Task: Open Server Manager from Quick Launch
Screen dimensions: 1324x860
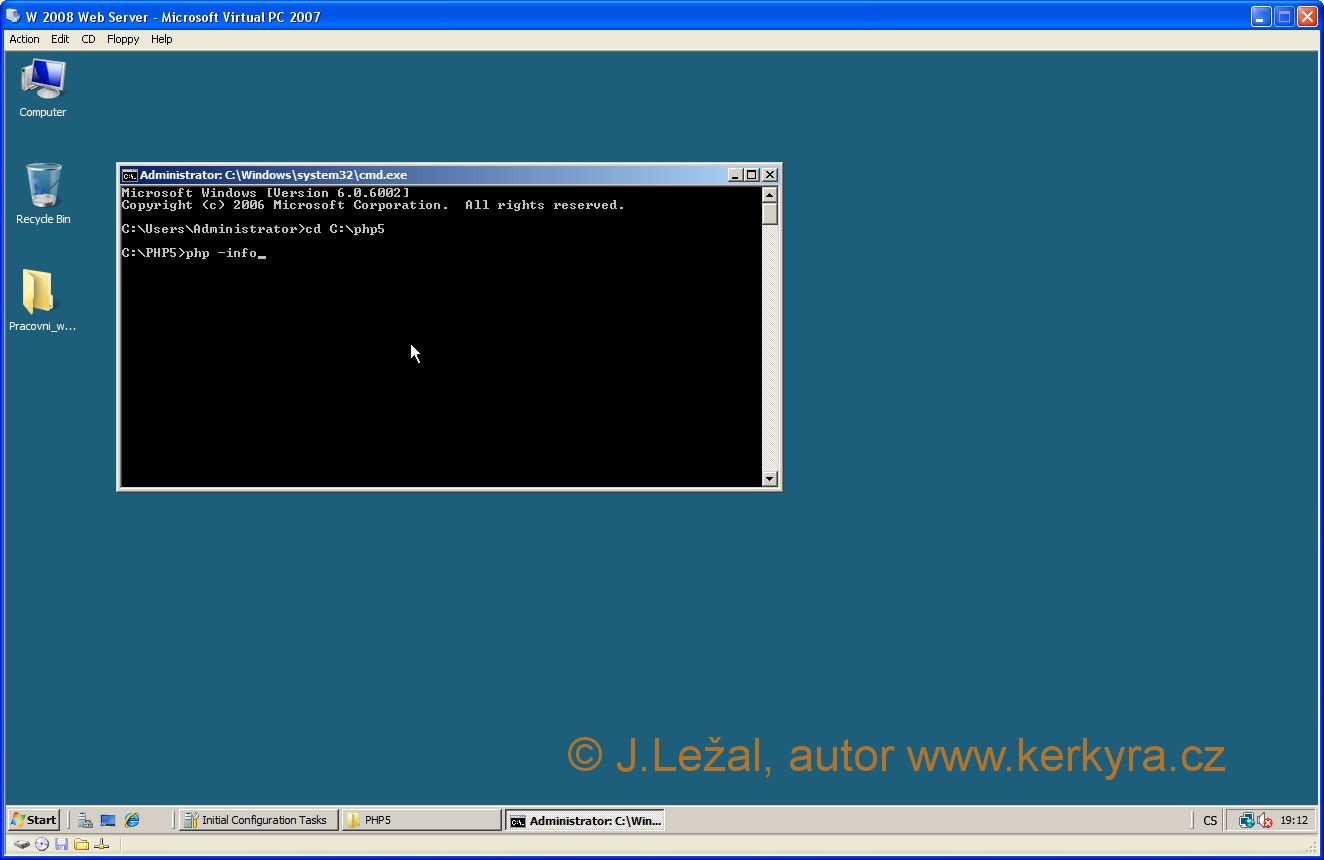Action: tap(86, 820)
